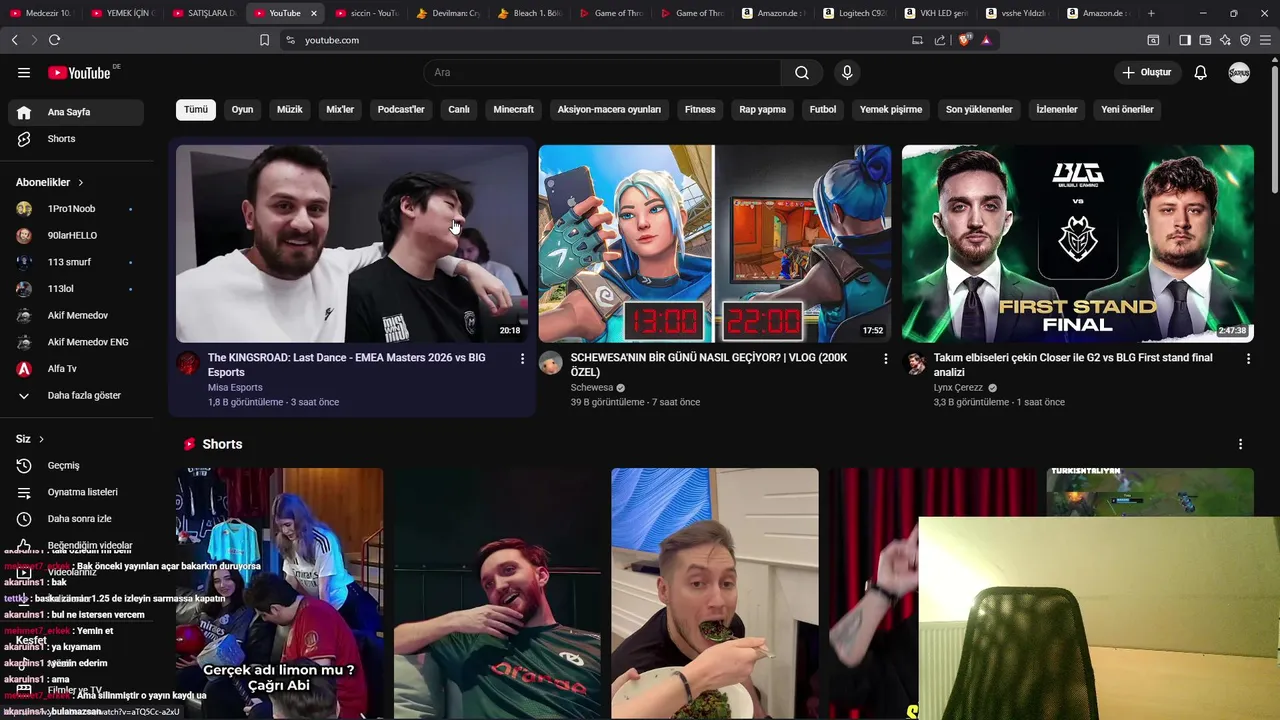Go back in browser history
1280x720 pixels.
coord(14,40)
